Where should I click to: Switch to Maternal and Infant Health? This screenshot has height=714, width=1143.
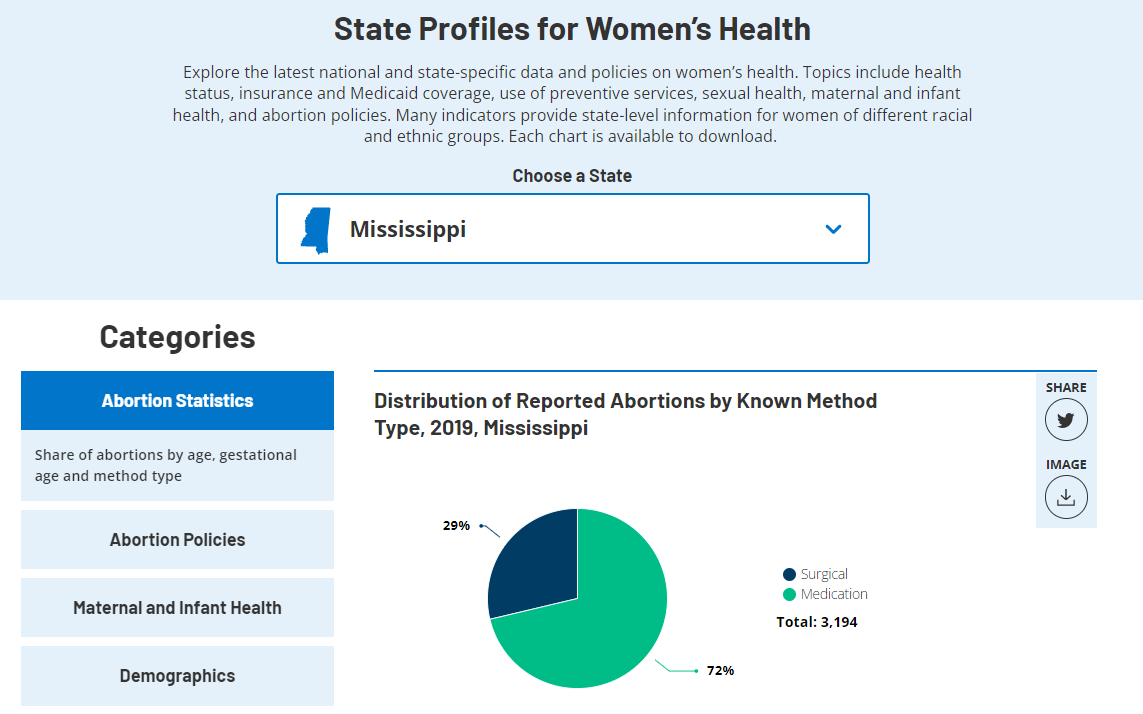click(177, 608)
